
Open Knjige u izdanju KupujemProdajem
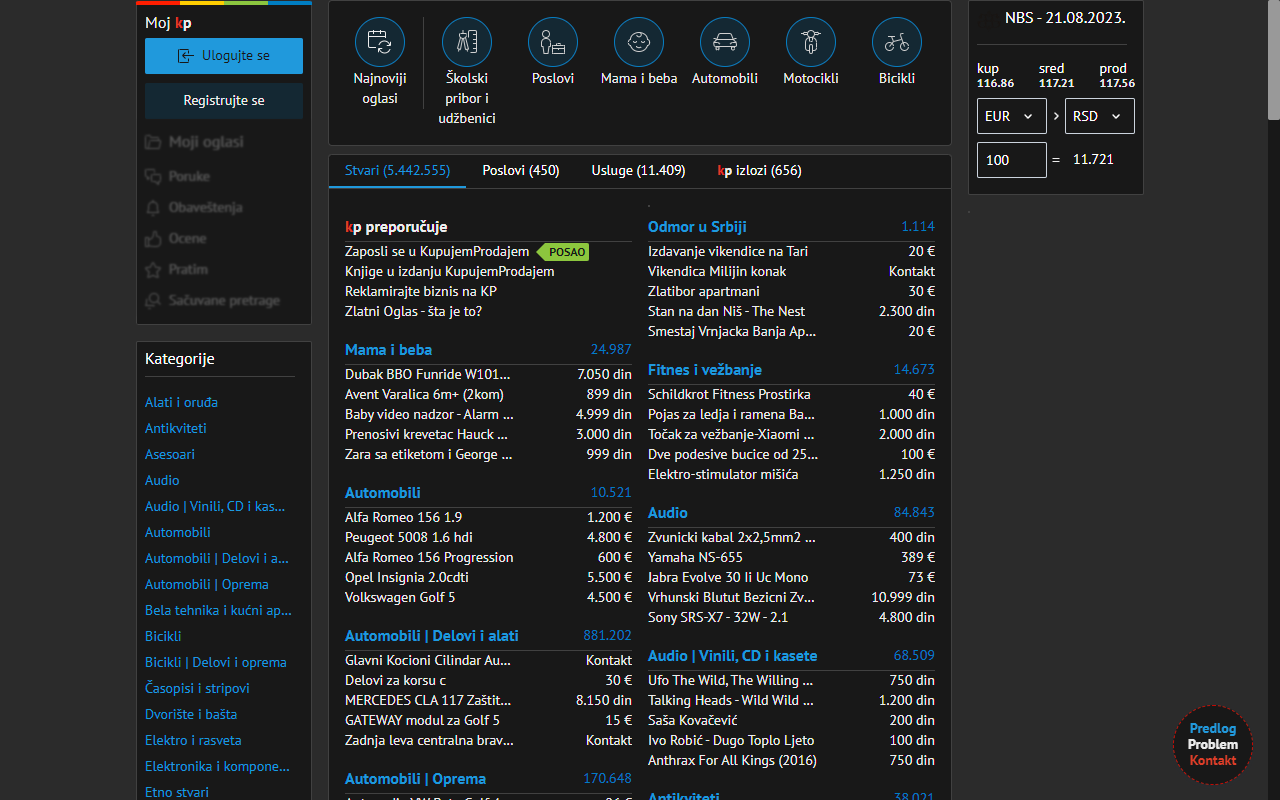(x=449, y=271)
